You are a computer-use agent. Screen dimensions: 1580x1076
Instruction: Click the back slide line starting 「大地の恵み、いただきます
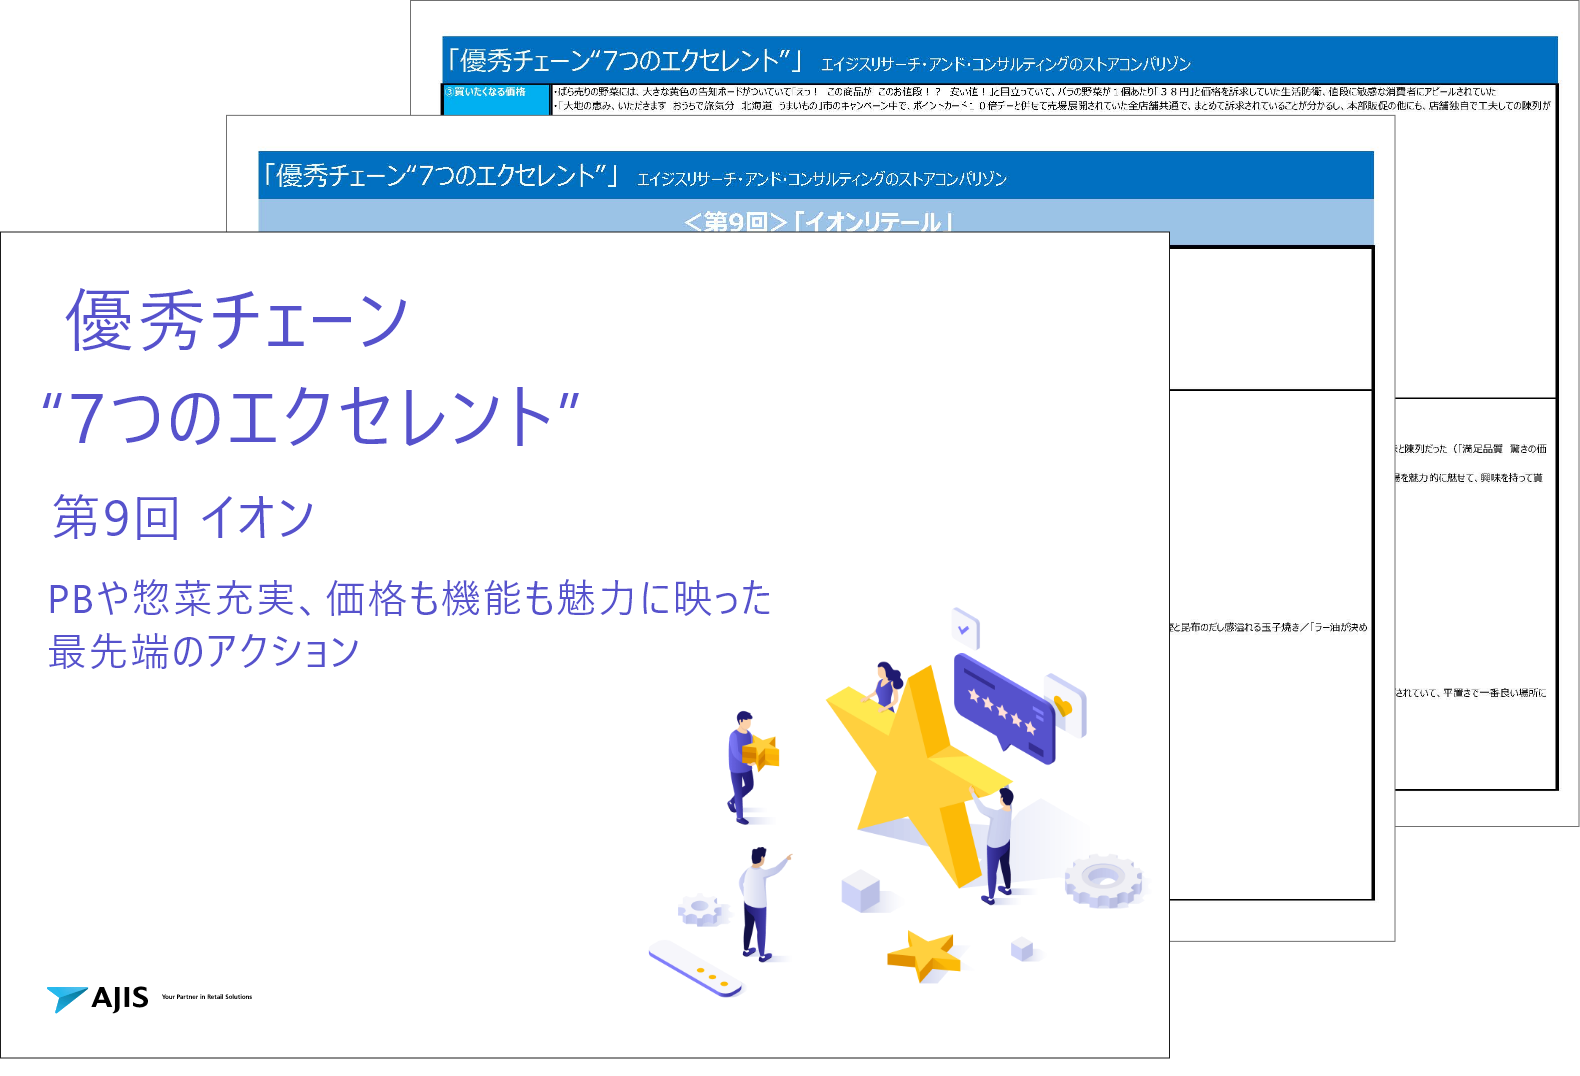coord(1052,105)
